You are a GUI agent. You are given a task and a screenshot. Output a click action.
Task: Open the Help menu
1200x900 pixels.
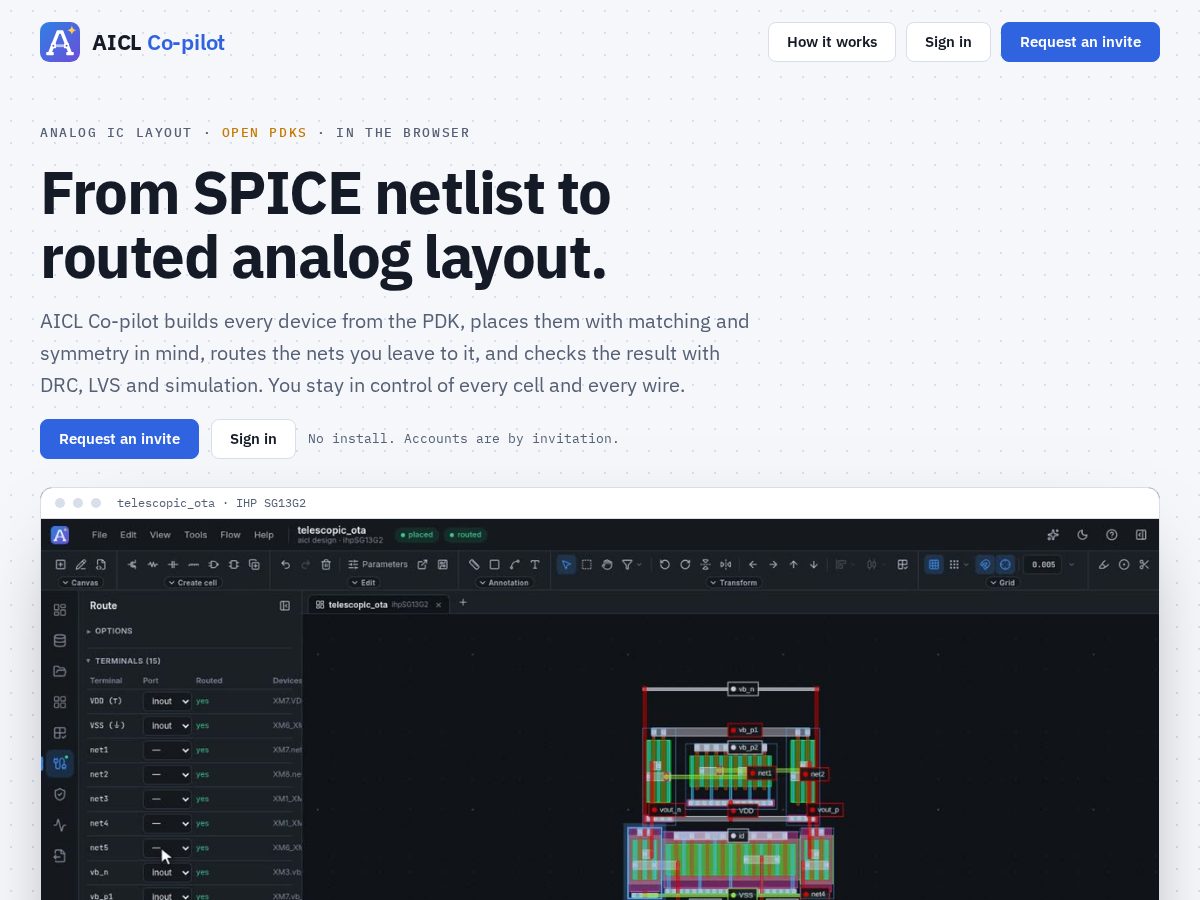[x=264, y=535]
